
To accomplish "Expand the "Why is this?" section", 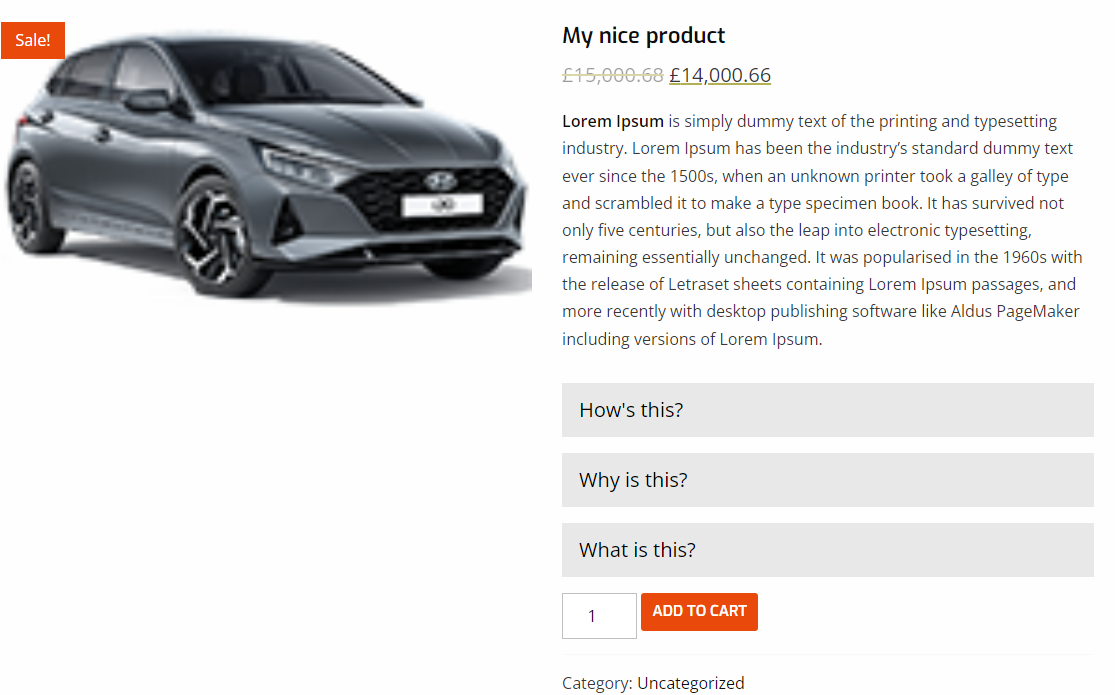I will pos(827,480).
